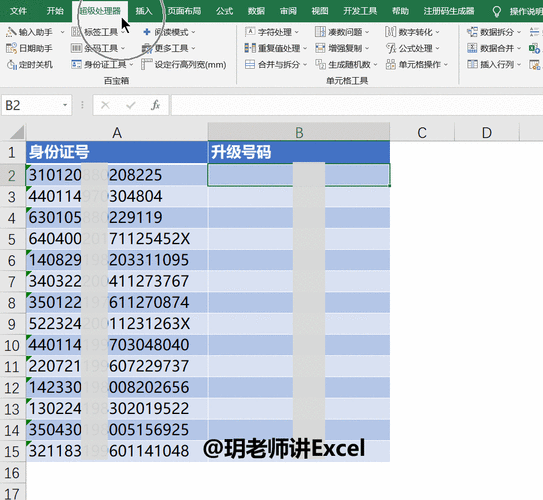Click the ID cell ending 005156925
This screenshot has width=543, height=500.
point(117,430)
